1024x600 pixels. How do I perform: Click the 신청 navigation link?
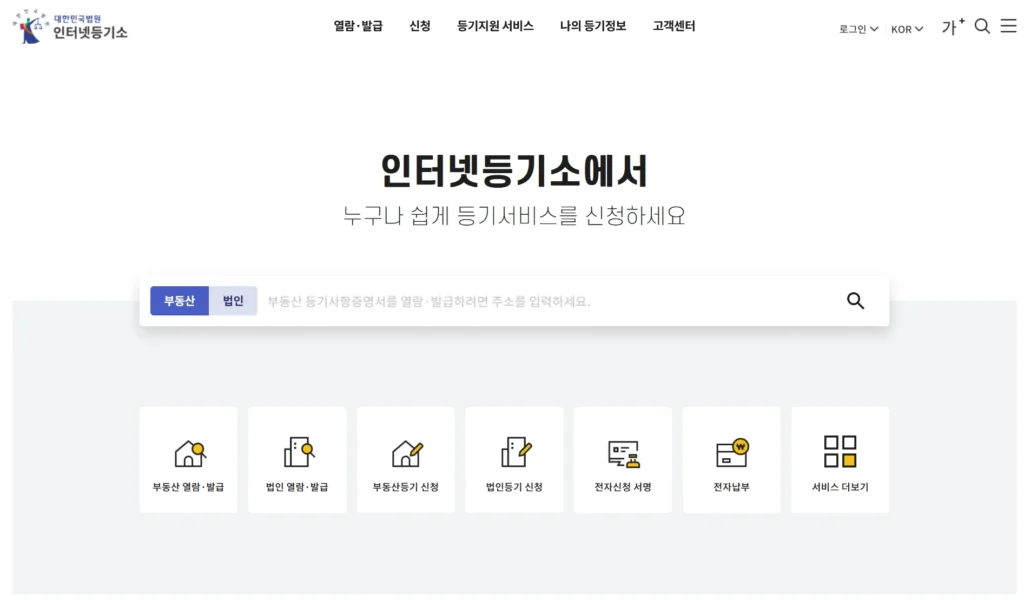point(420,27)
